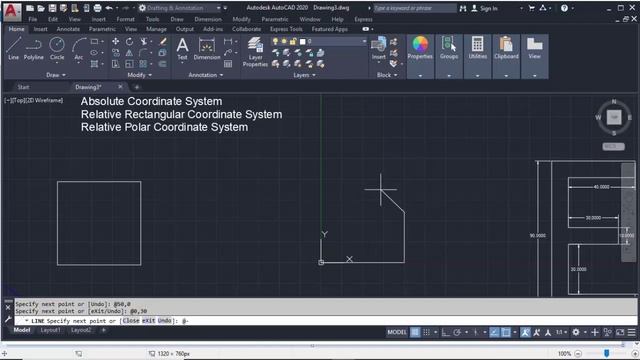Toggle layer lock icon in layer dropdown

point(293,41)
